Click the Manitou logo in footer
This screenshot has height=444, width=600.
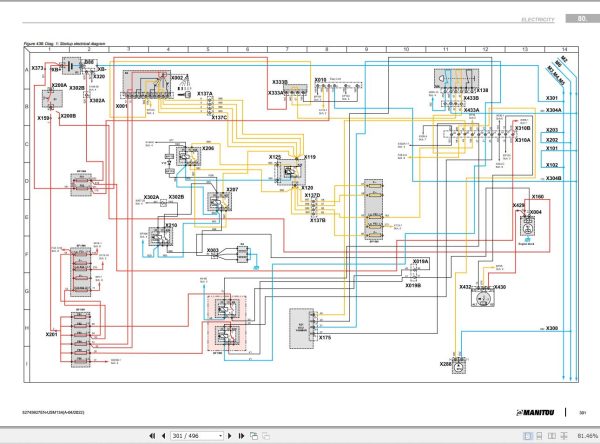tap(535, 412)
